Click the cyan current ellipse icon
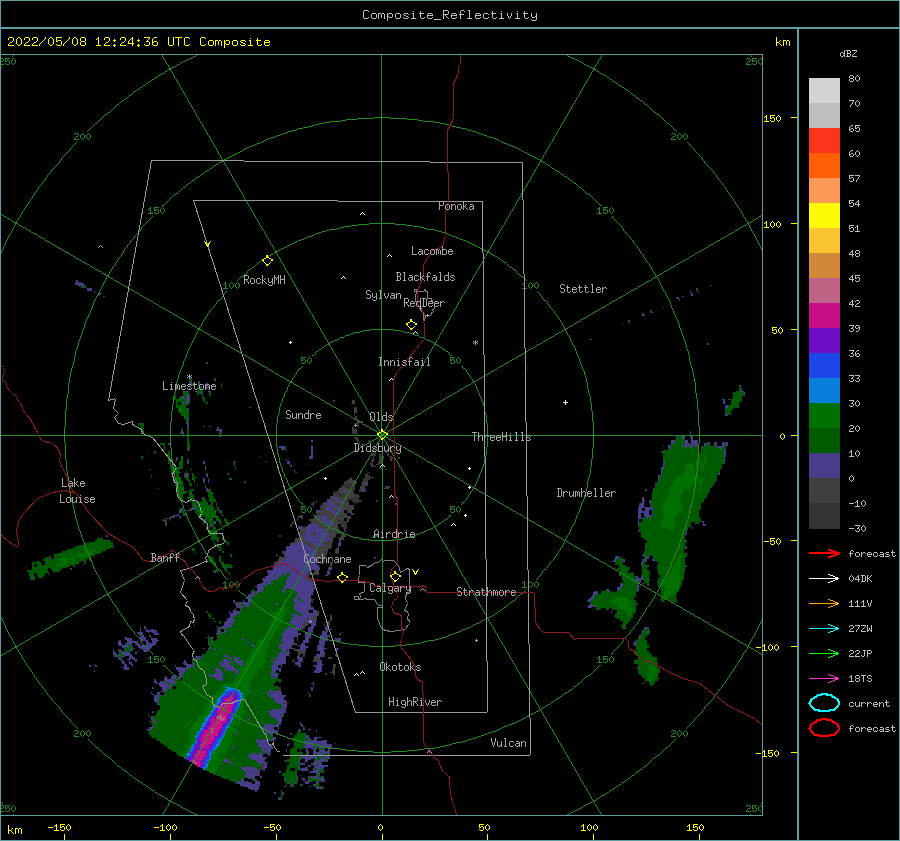900x841 pixels. pyautogui.click(x=824, y=703)
